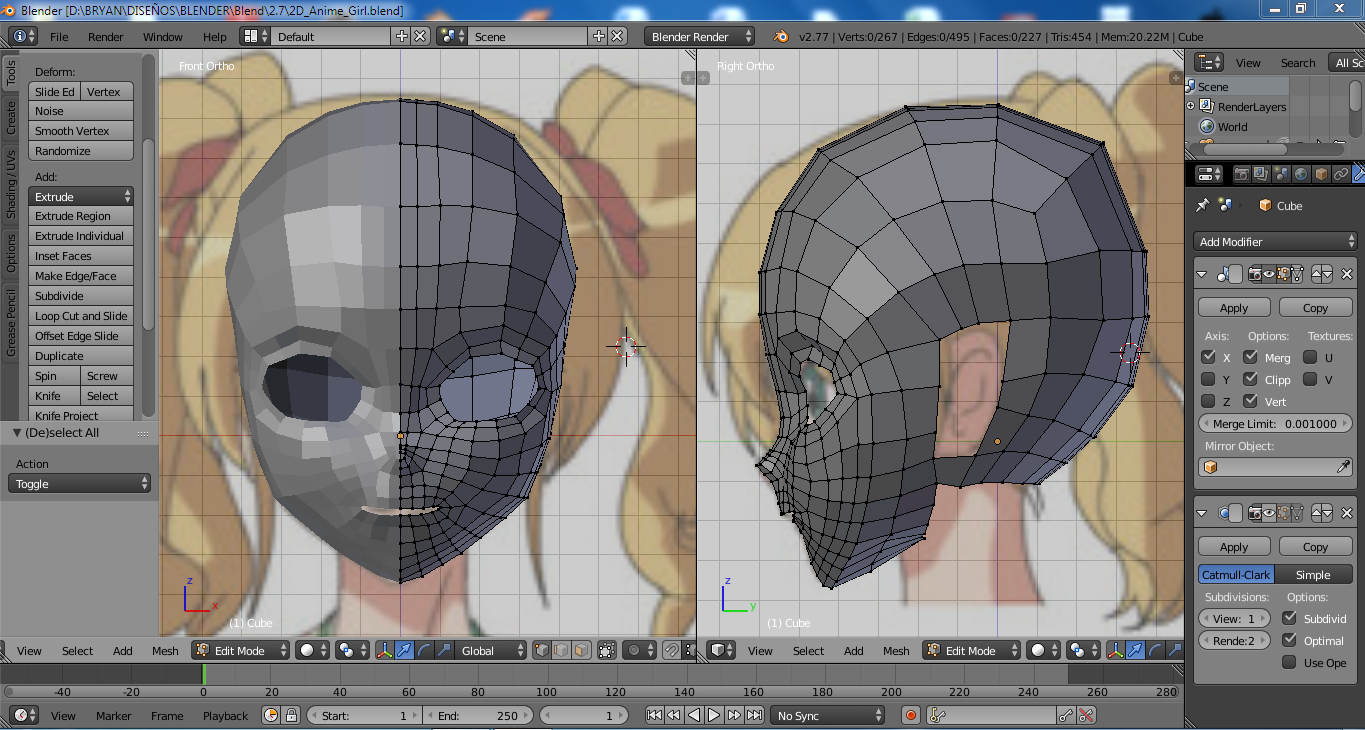Click the pin icon in the properties context
This screenshot has width=1365, height=730.
[x=1202, y=205]
